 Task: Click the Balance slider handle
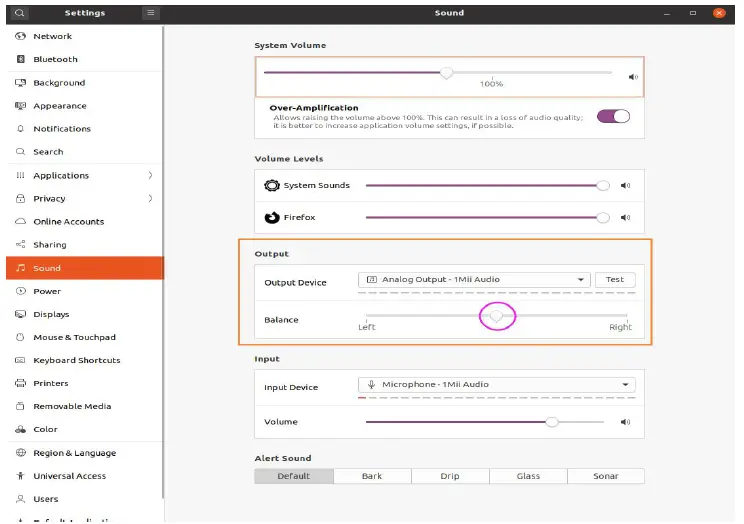(x=496, y=316)
